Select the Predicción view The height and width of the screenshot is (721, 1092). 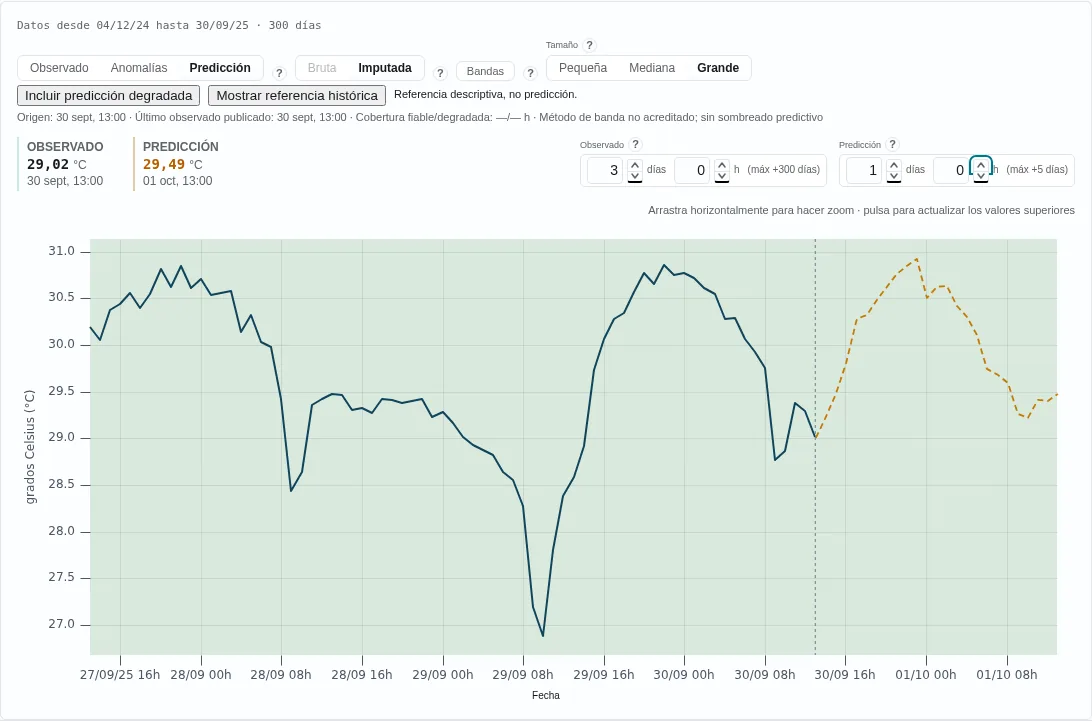point(220,68)
